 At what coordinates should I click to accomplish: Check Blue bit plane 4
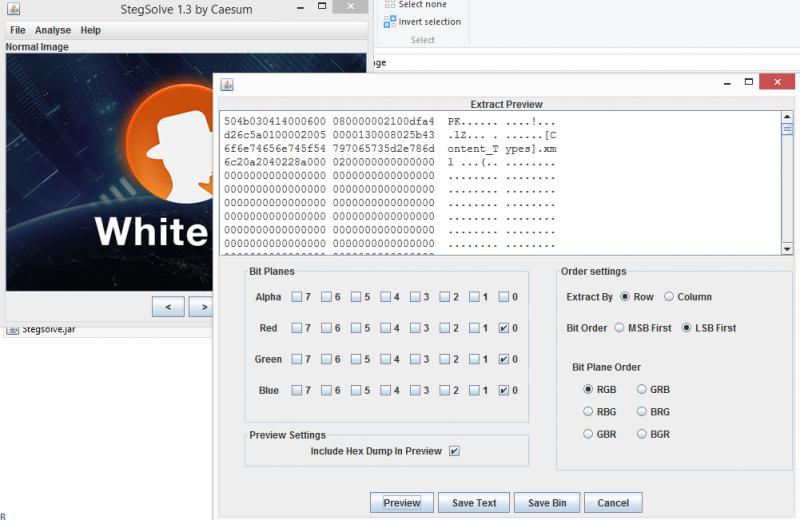(385, 390)
